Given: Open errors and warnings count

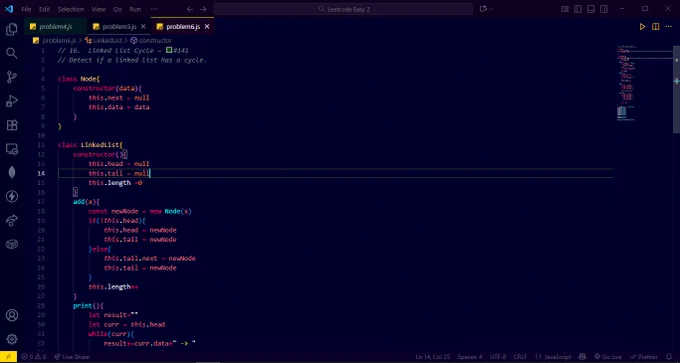Looking at the screenshot, I should tap(34, 356).
